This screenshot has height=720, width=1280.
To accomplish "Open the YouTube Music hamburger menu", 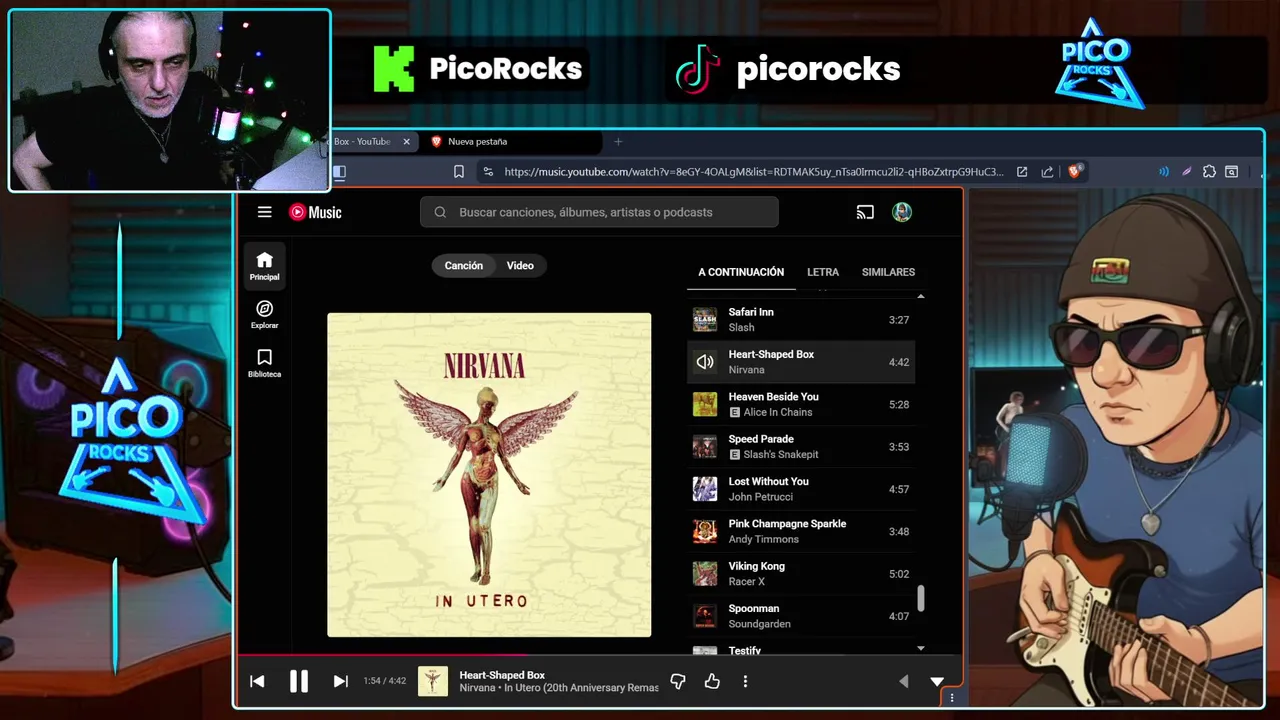I will pyautogui.click(x=264, y=212).
